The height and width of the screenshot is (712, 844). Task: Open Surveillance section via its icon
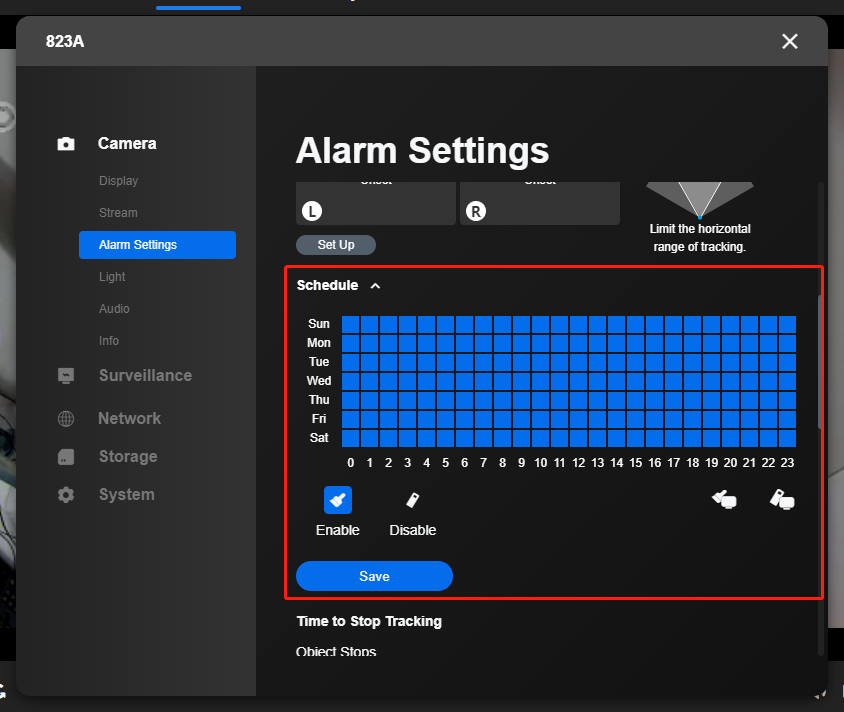66,376
